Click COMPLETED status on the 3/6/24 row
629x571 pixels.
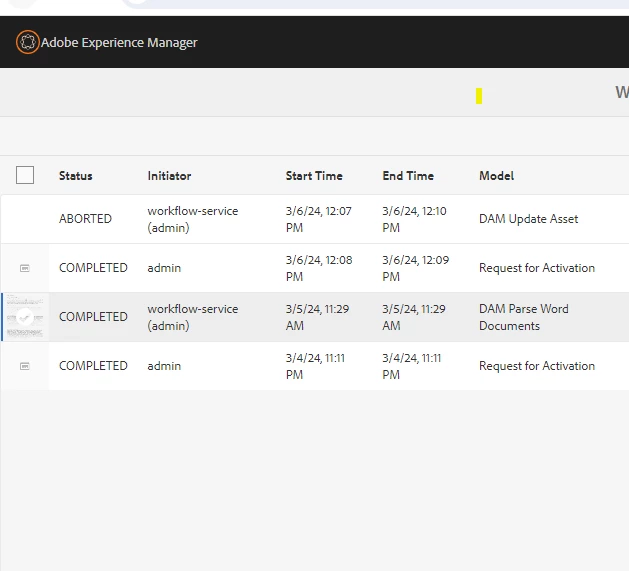point(93,268)
